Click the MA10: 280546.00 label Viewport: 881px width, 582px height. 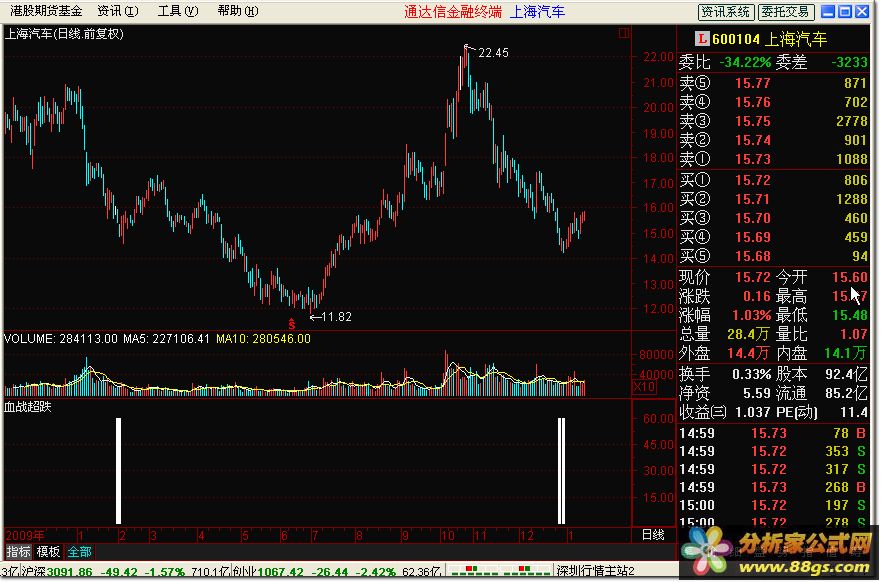pos(263,339)
